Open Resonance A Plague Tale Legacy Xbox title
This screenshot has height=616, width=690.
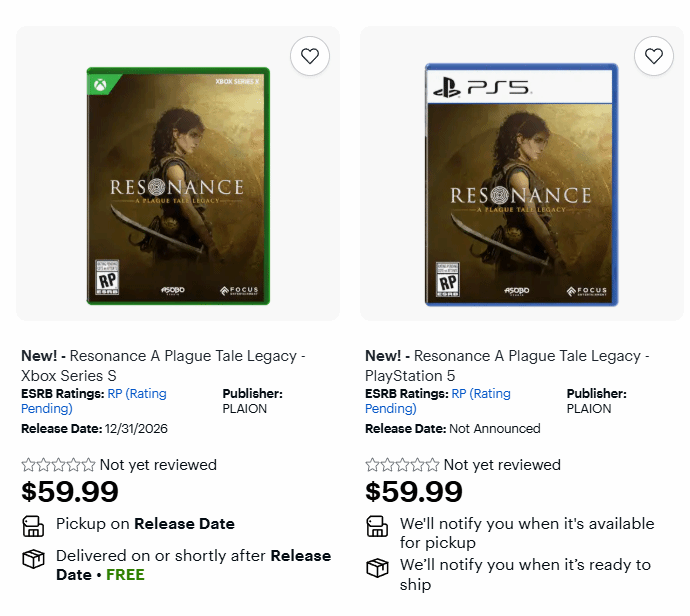(163, 365)
